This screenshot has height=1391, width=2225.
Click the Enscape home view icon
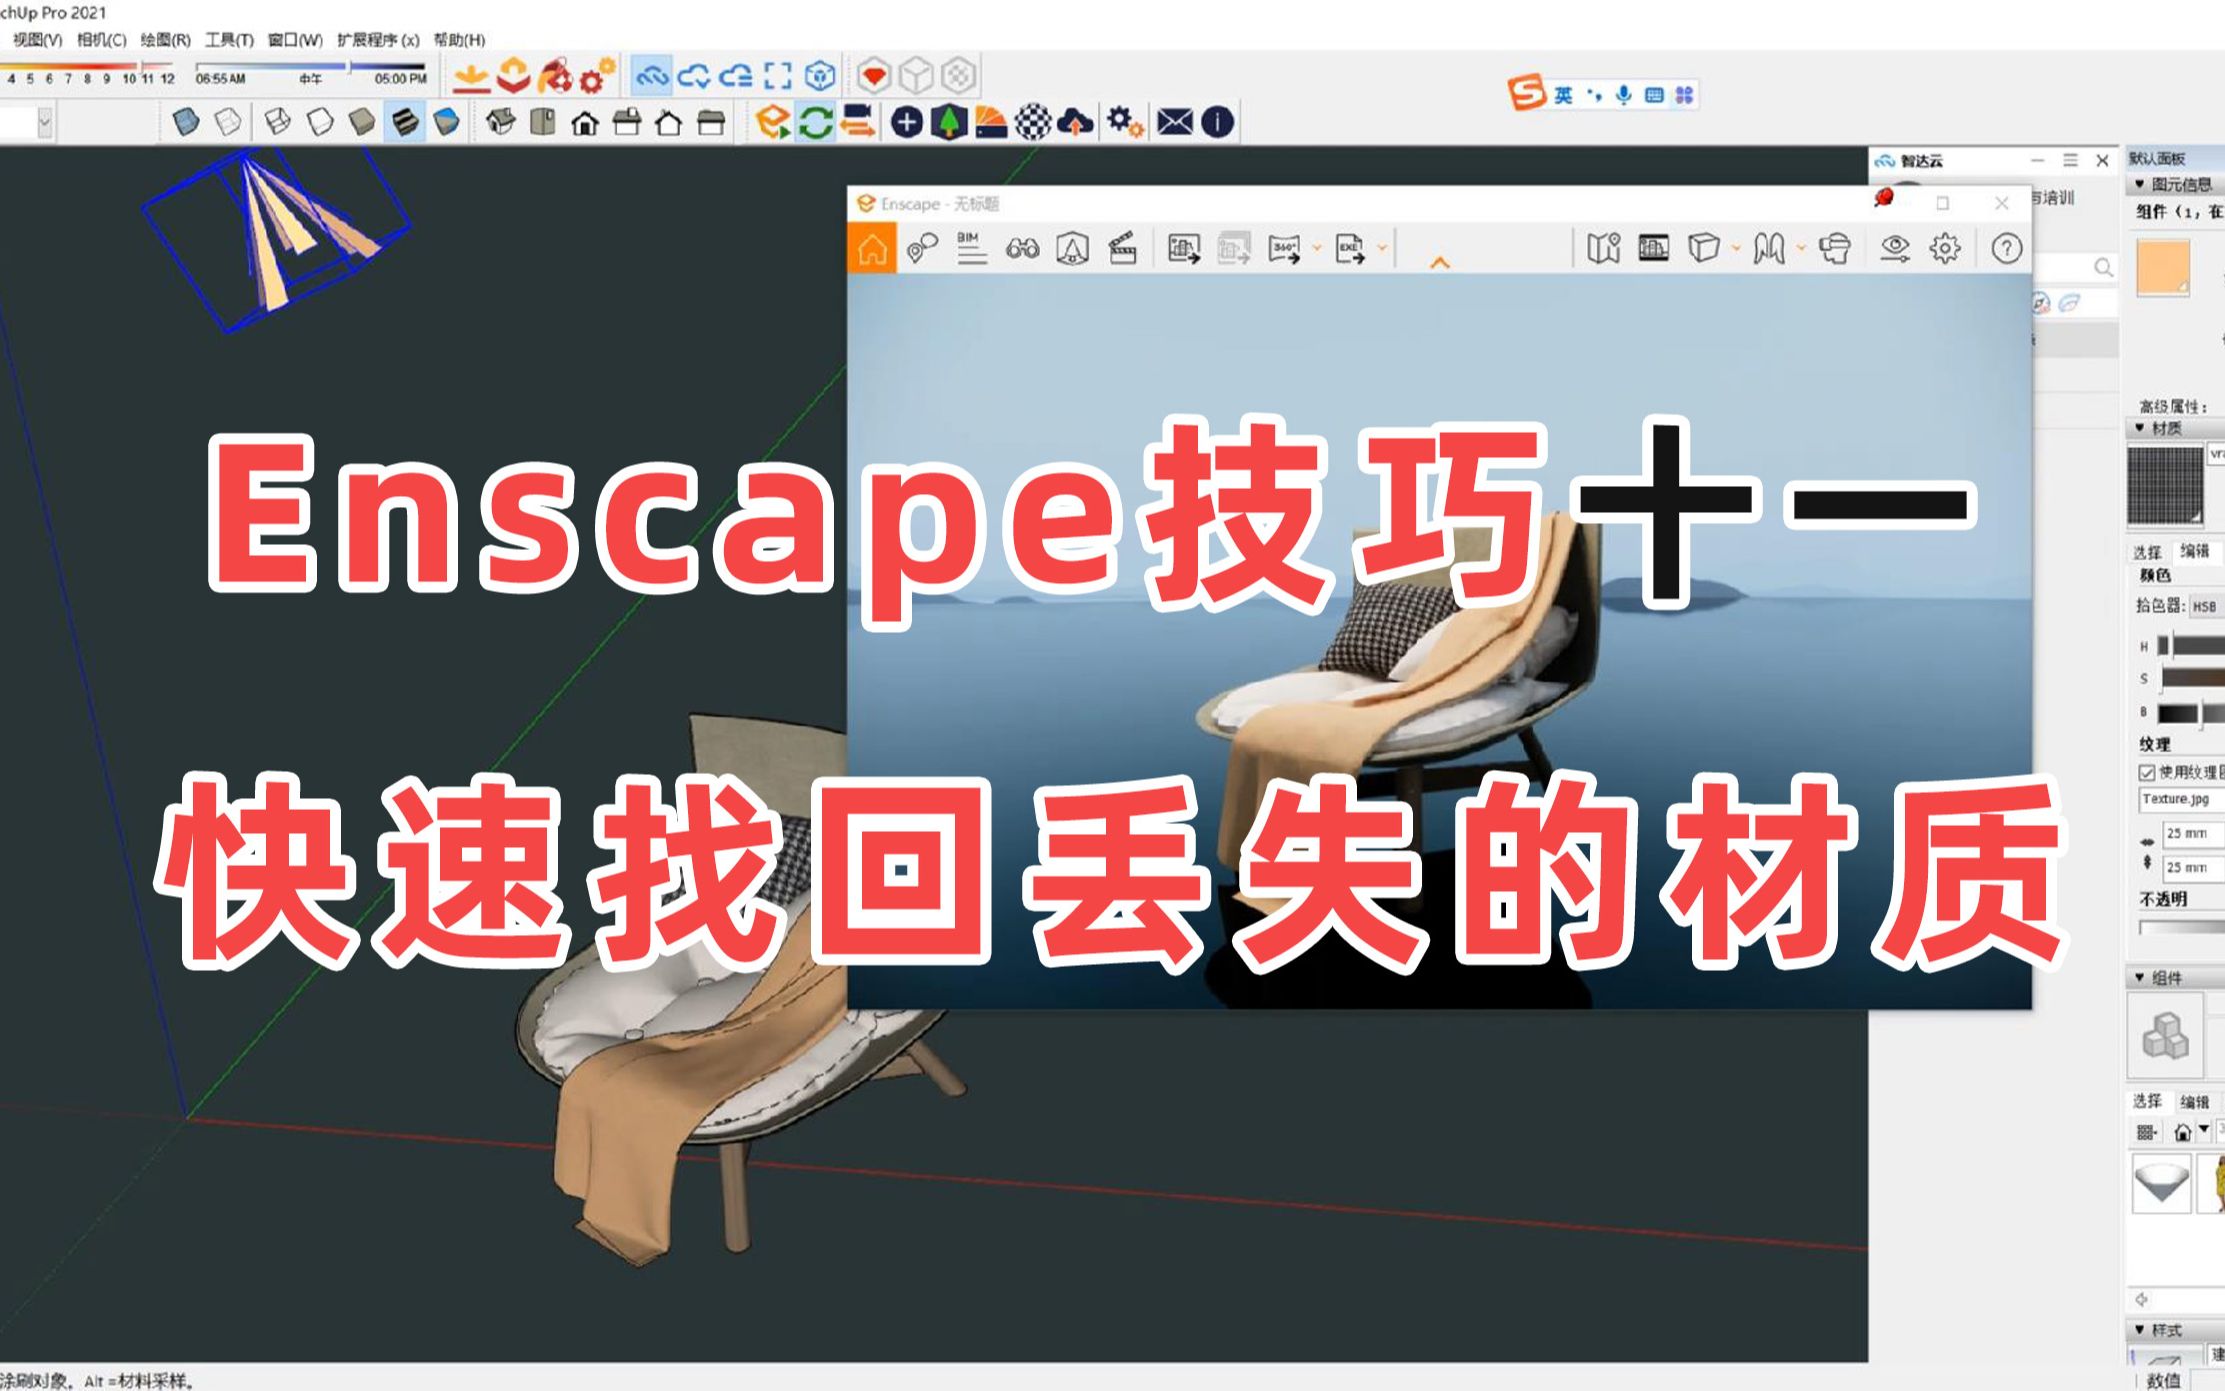click(x=872, y=249)
